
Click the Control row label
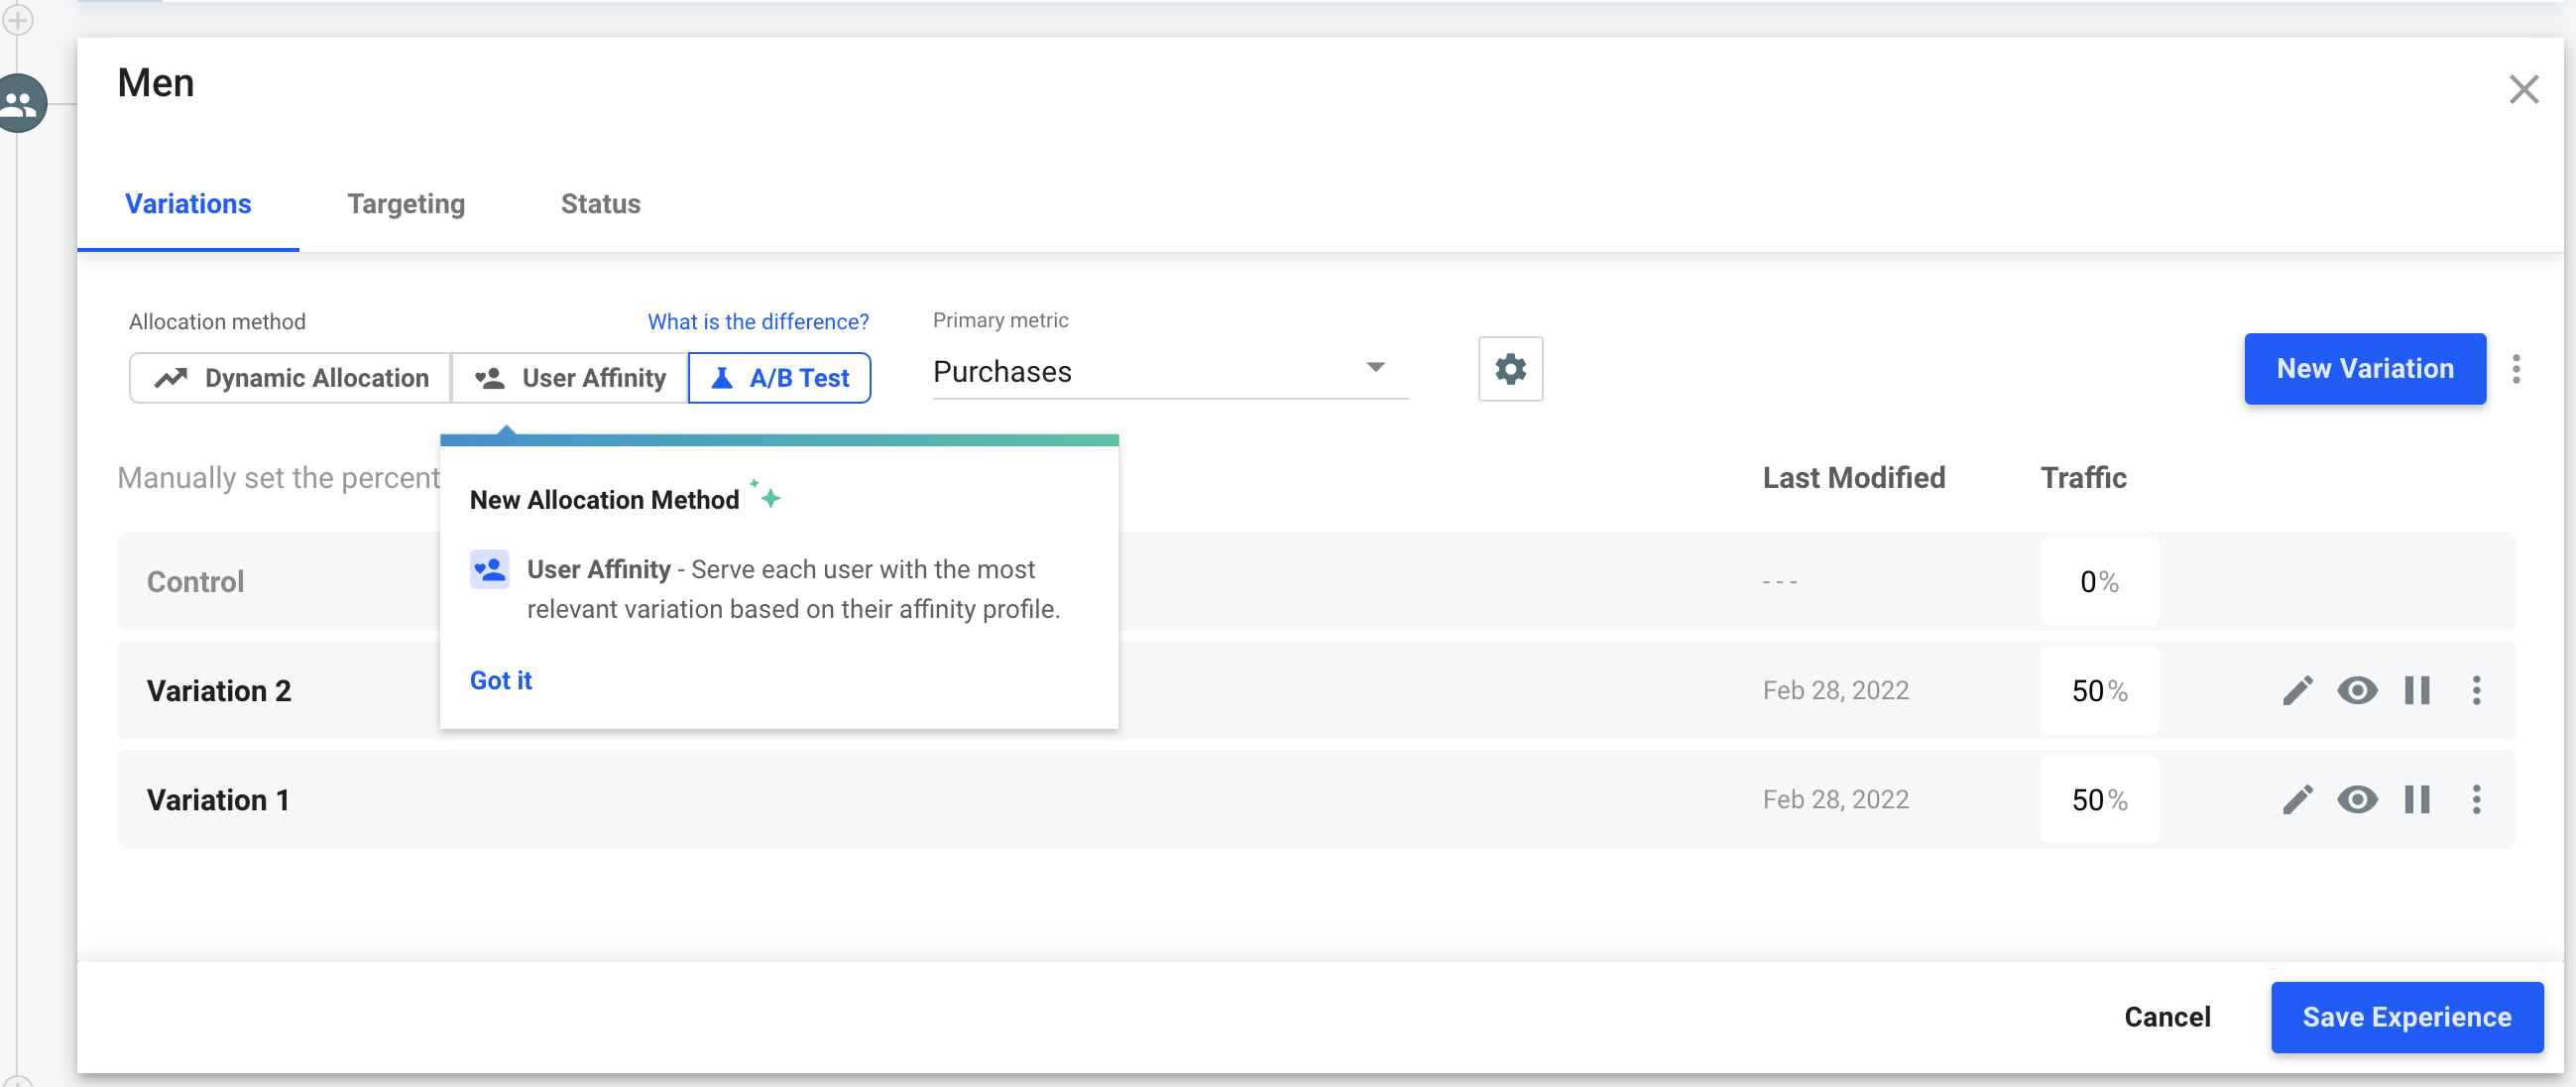pos(195,582)
